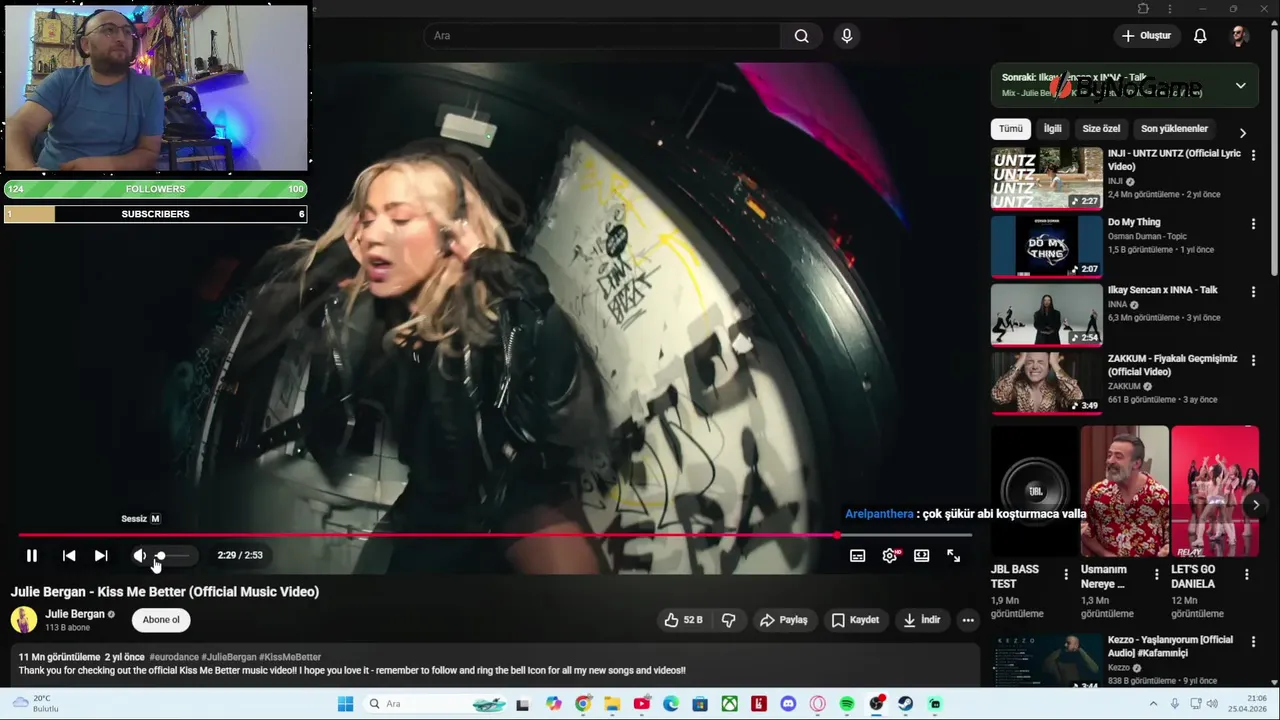The height and width of the screenshot is (720, 1280).
Task: Toggle subtitles with the captions button
Action: (x=857, y=555)
